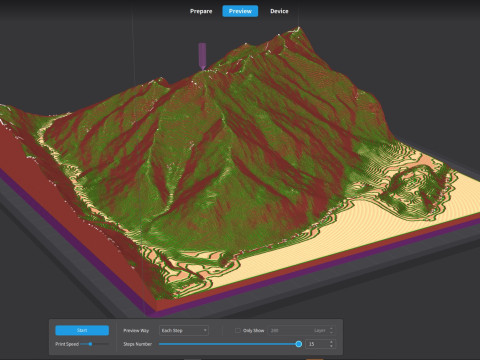Click the purple print head marker
This screenshot has height=360, width=480.
point(202,56)
